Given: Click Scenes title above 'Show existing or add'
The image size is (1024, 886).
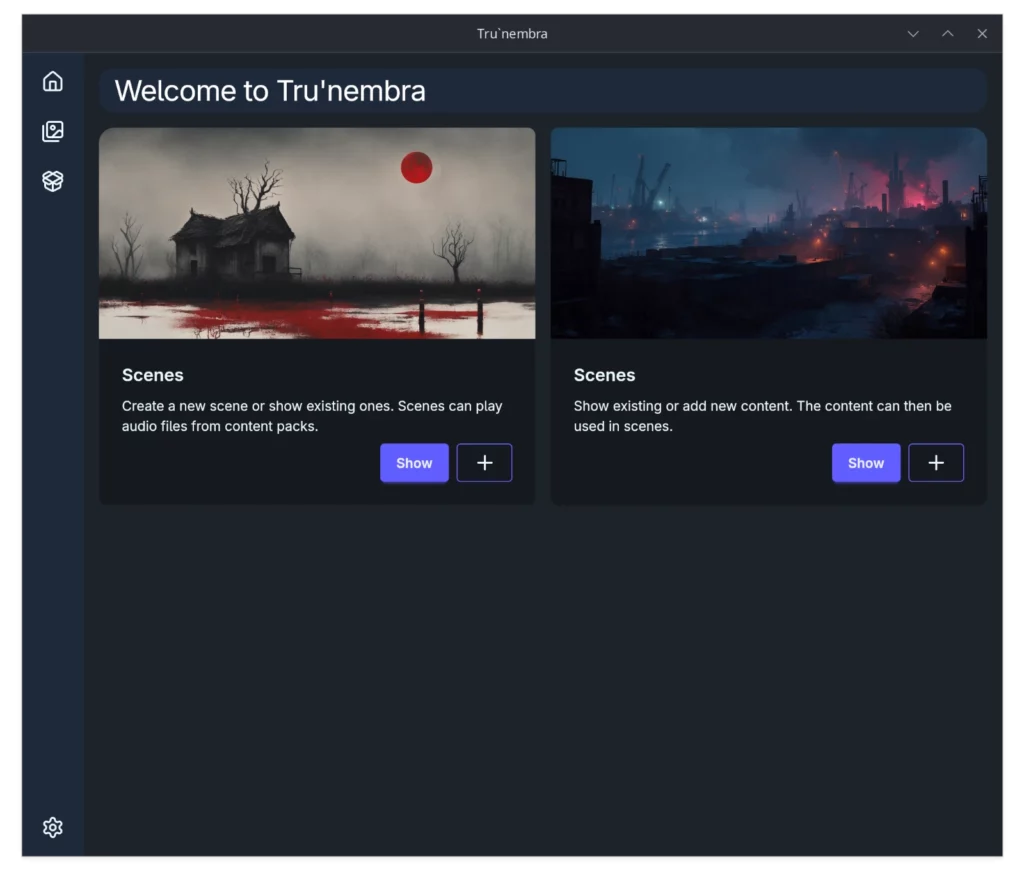Looking at the screenshot, I should 604,375.
